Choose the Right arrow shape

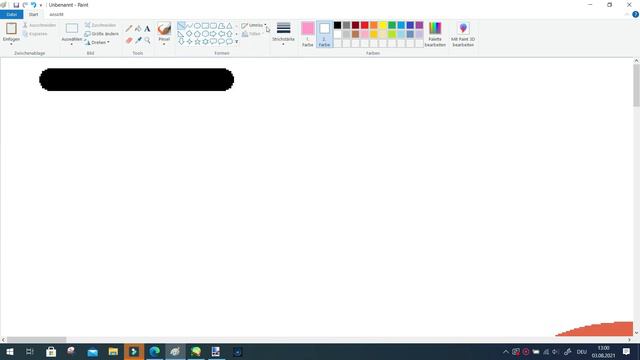click(213, 33)
